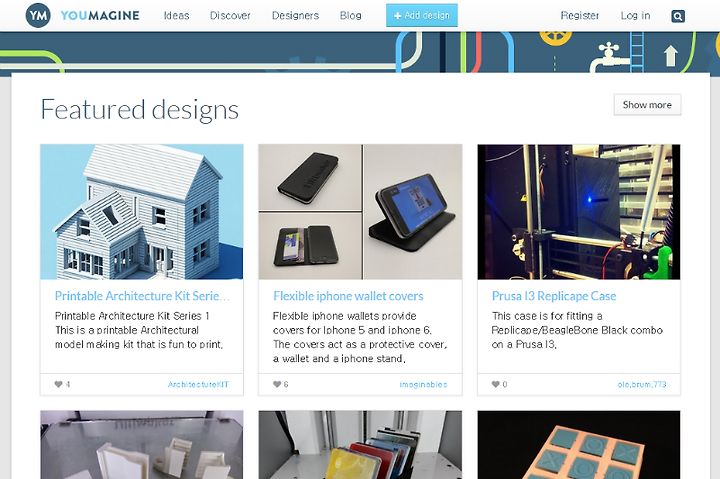Open the Designers section
Image resolution: width=720 pixels, height=479 pixels.
295,16
